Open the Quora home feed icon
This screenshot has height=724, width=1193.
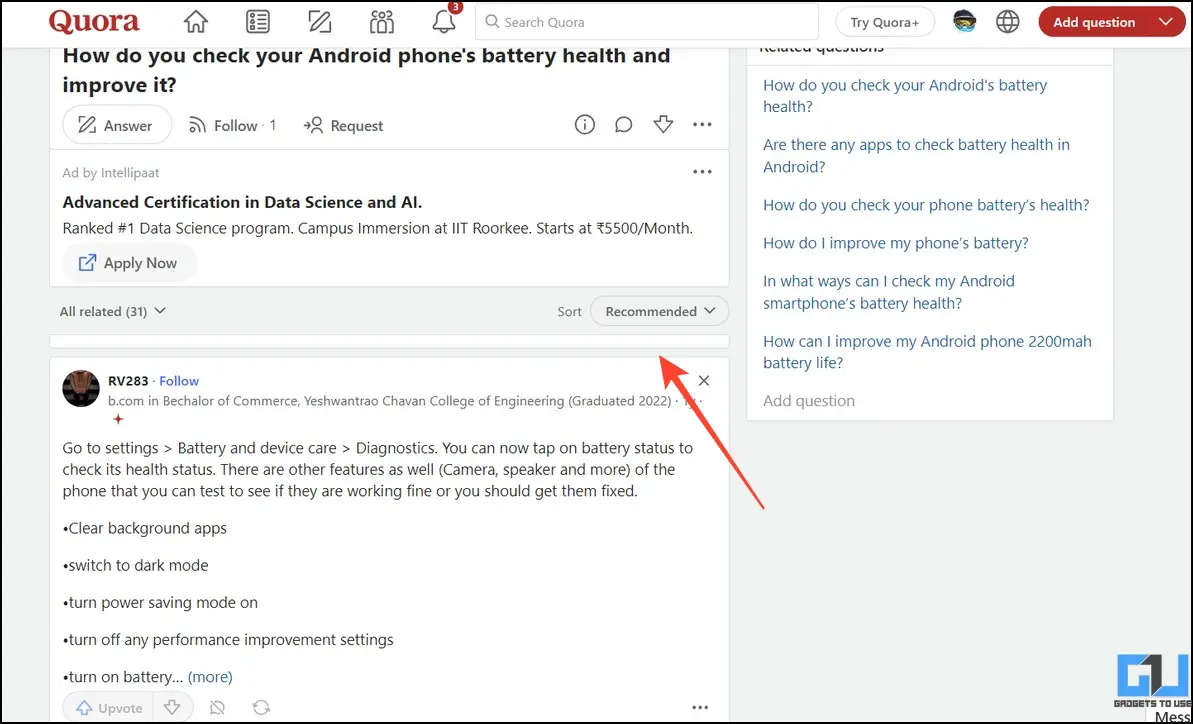196,22
